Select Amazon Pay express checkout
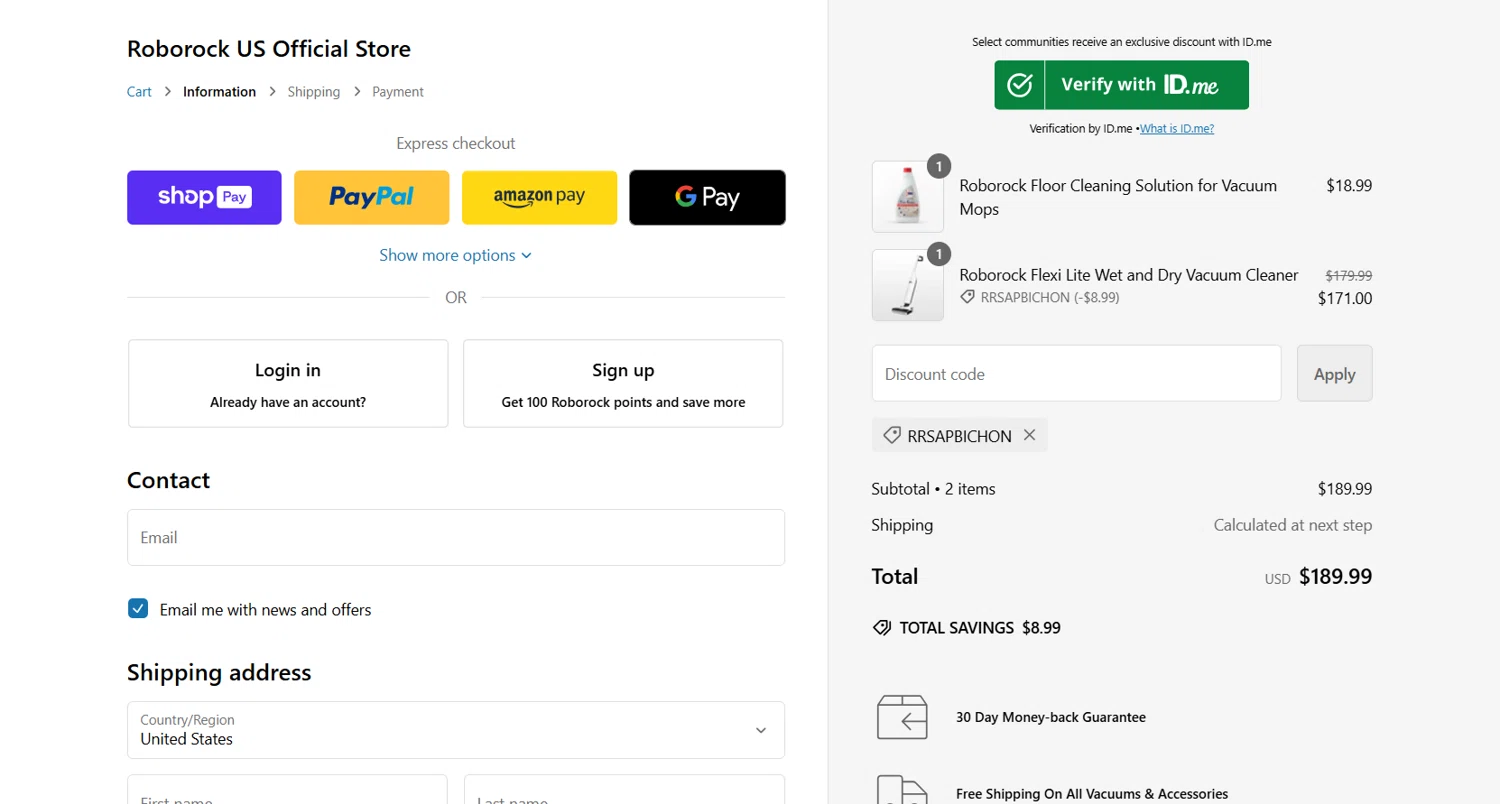 (539, 197)
